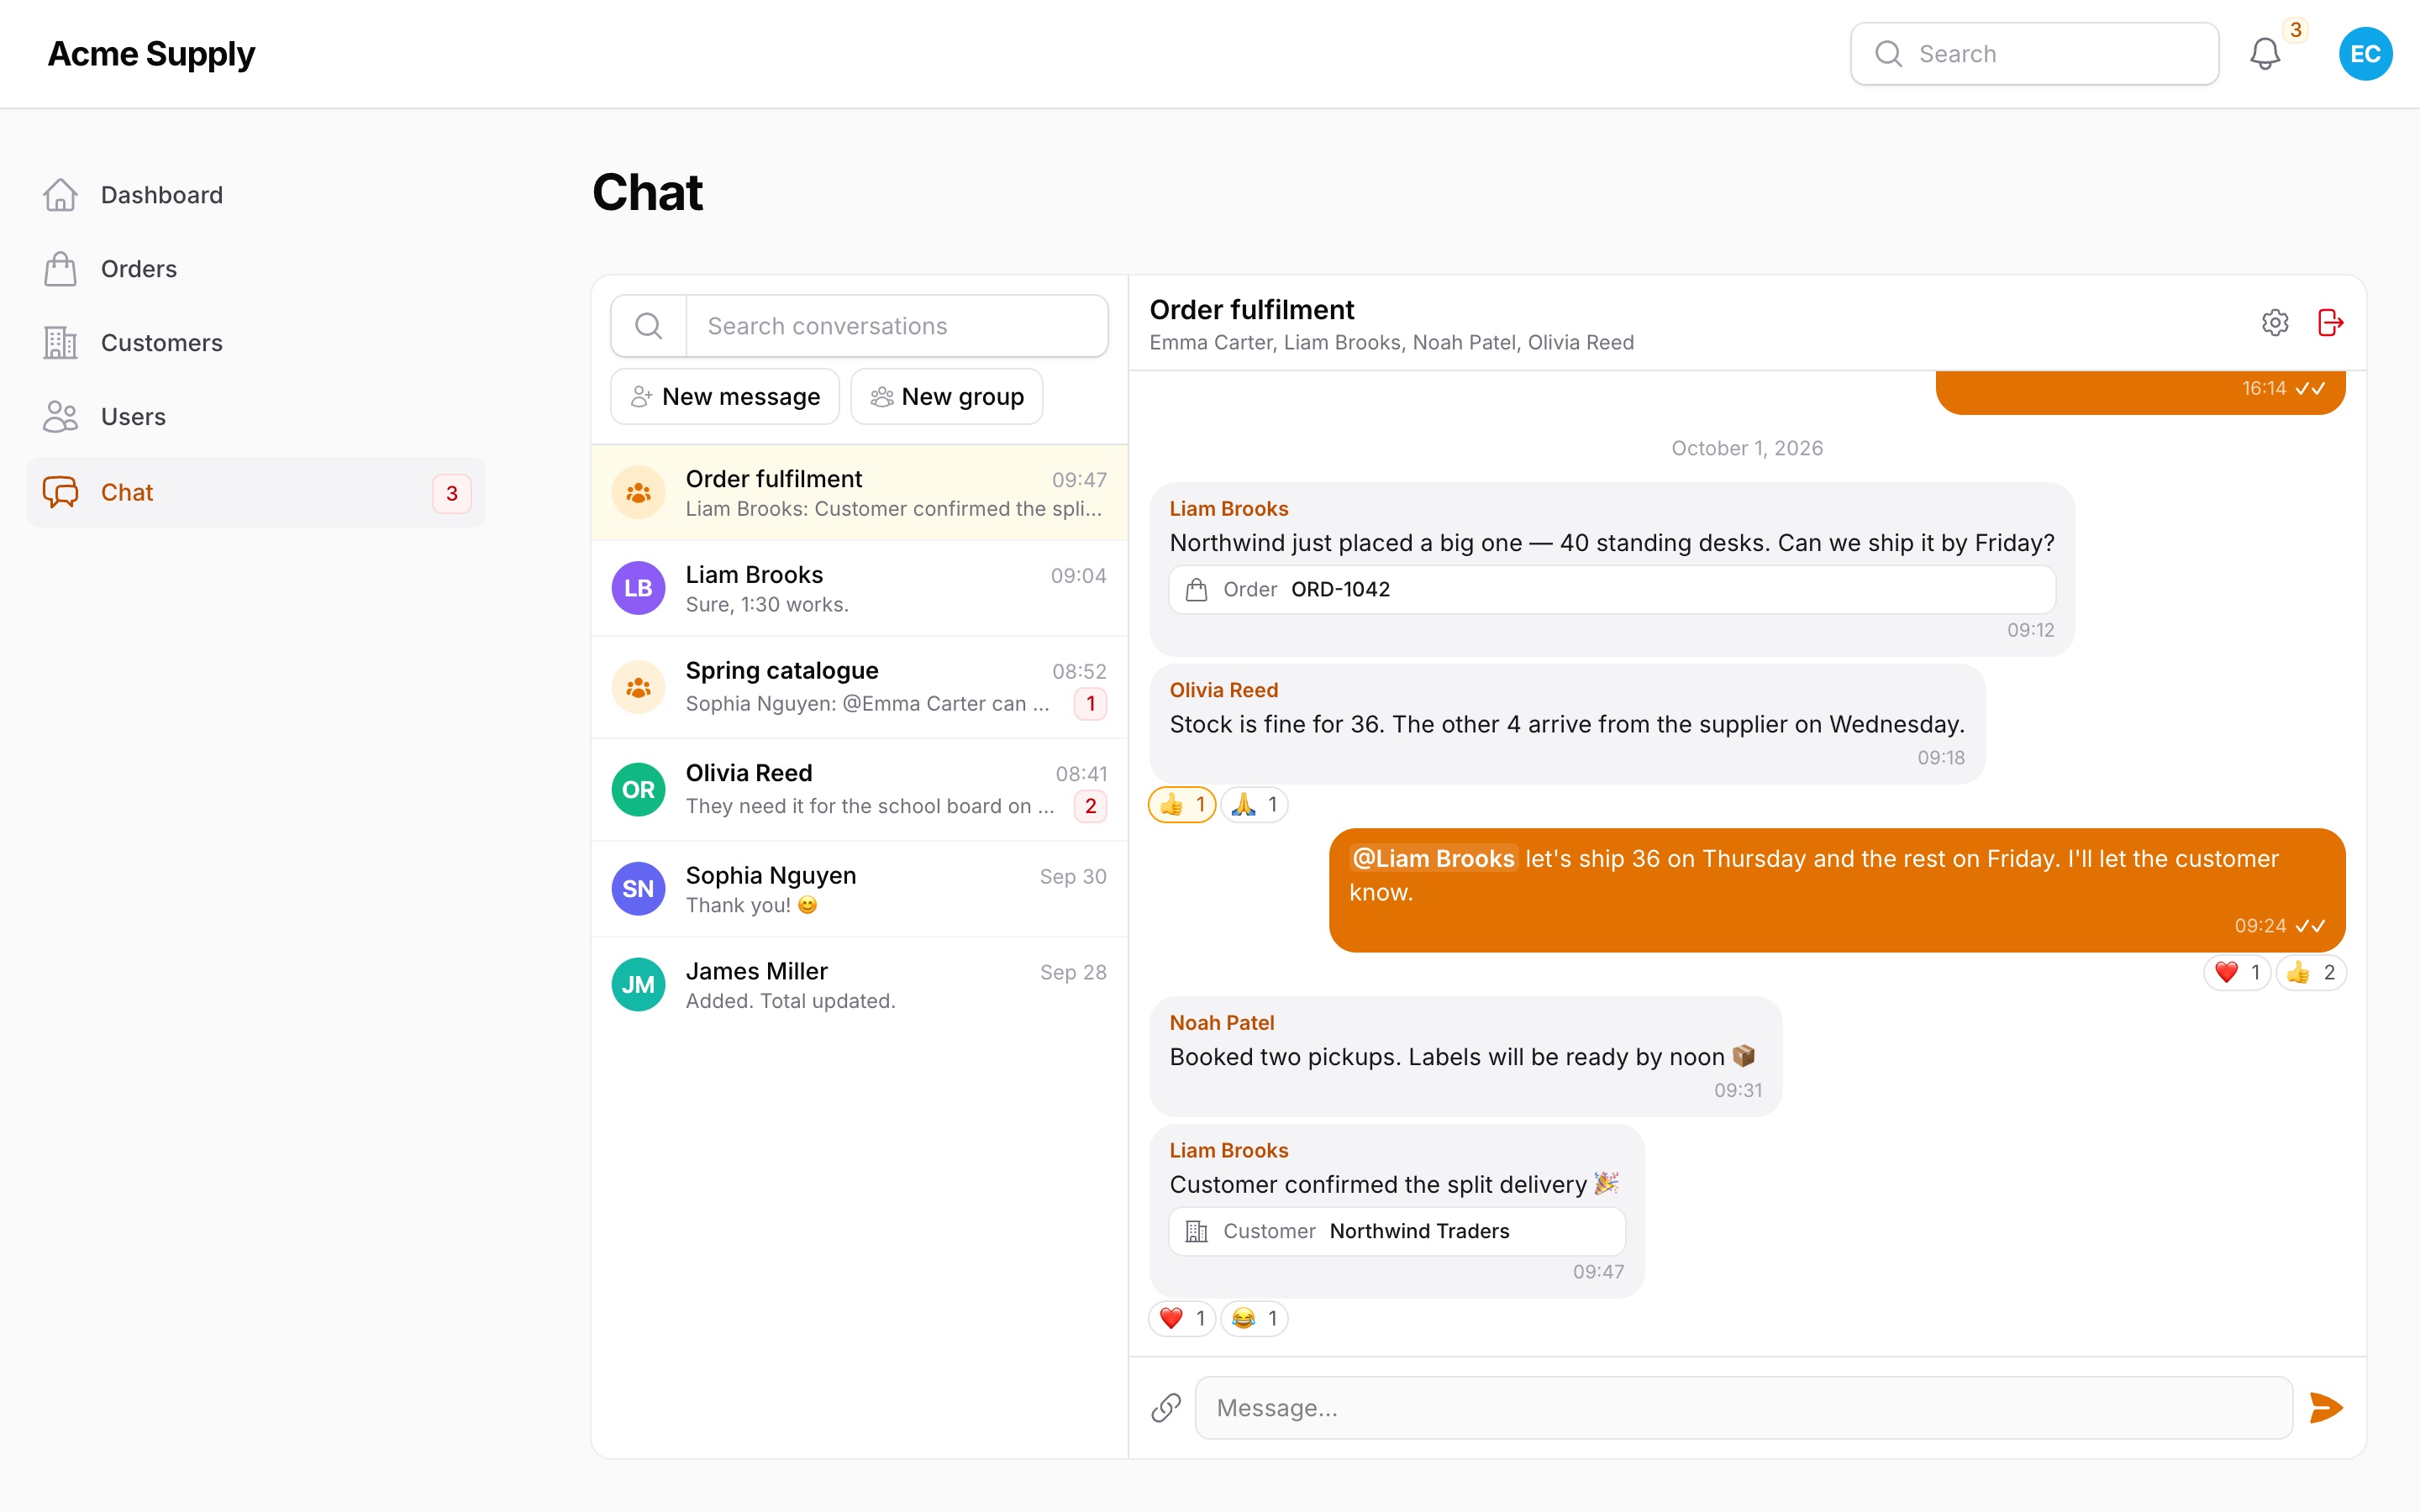
Task: Click the Spring catalogue group avatar
Action: (638, 687)
